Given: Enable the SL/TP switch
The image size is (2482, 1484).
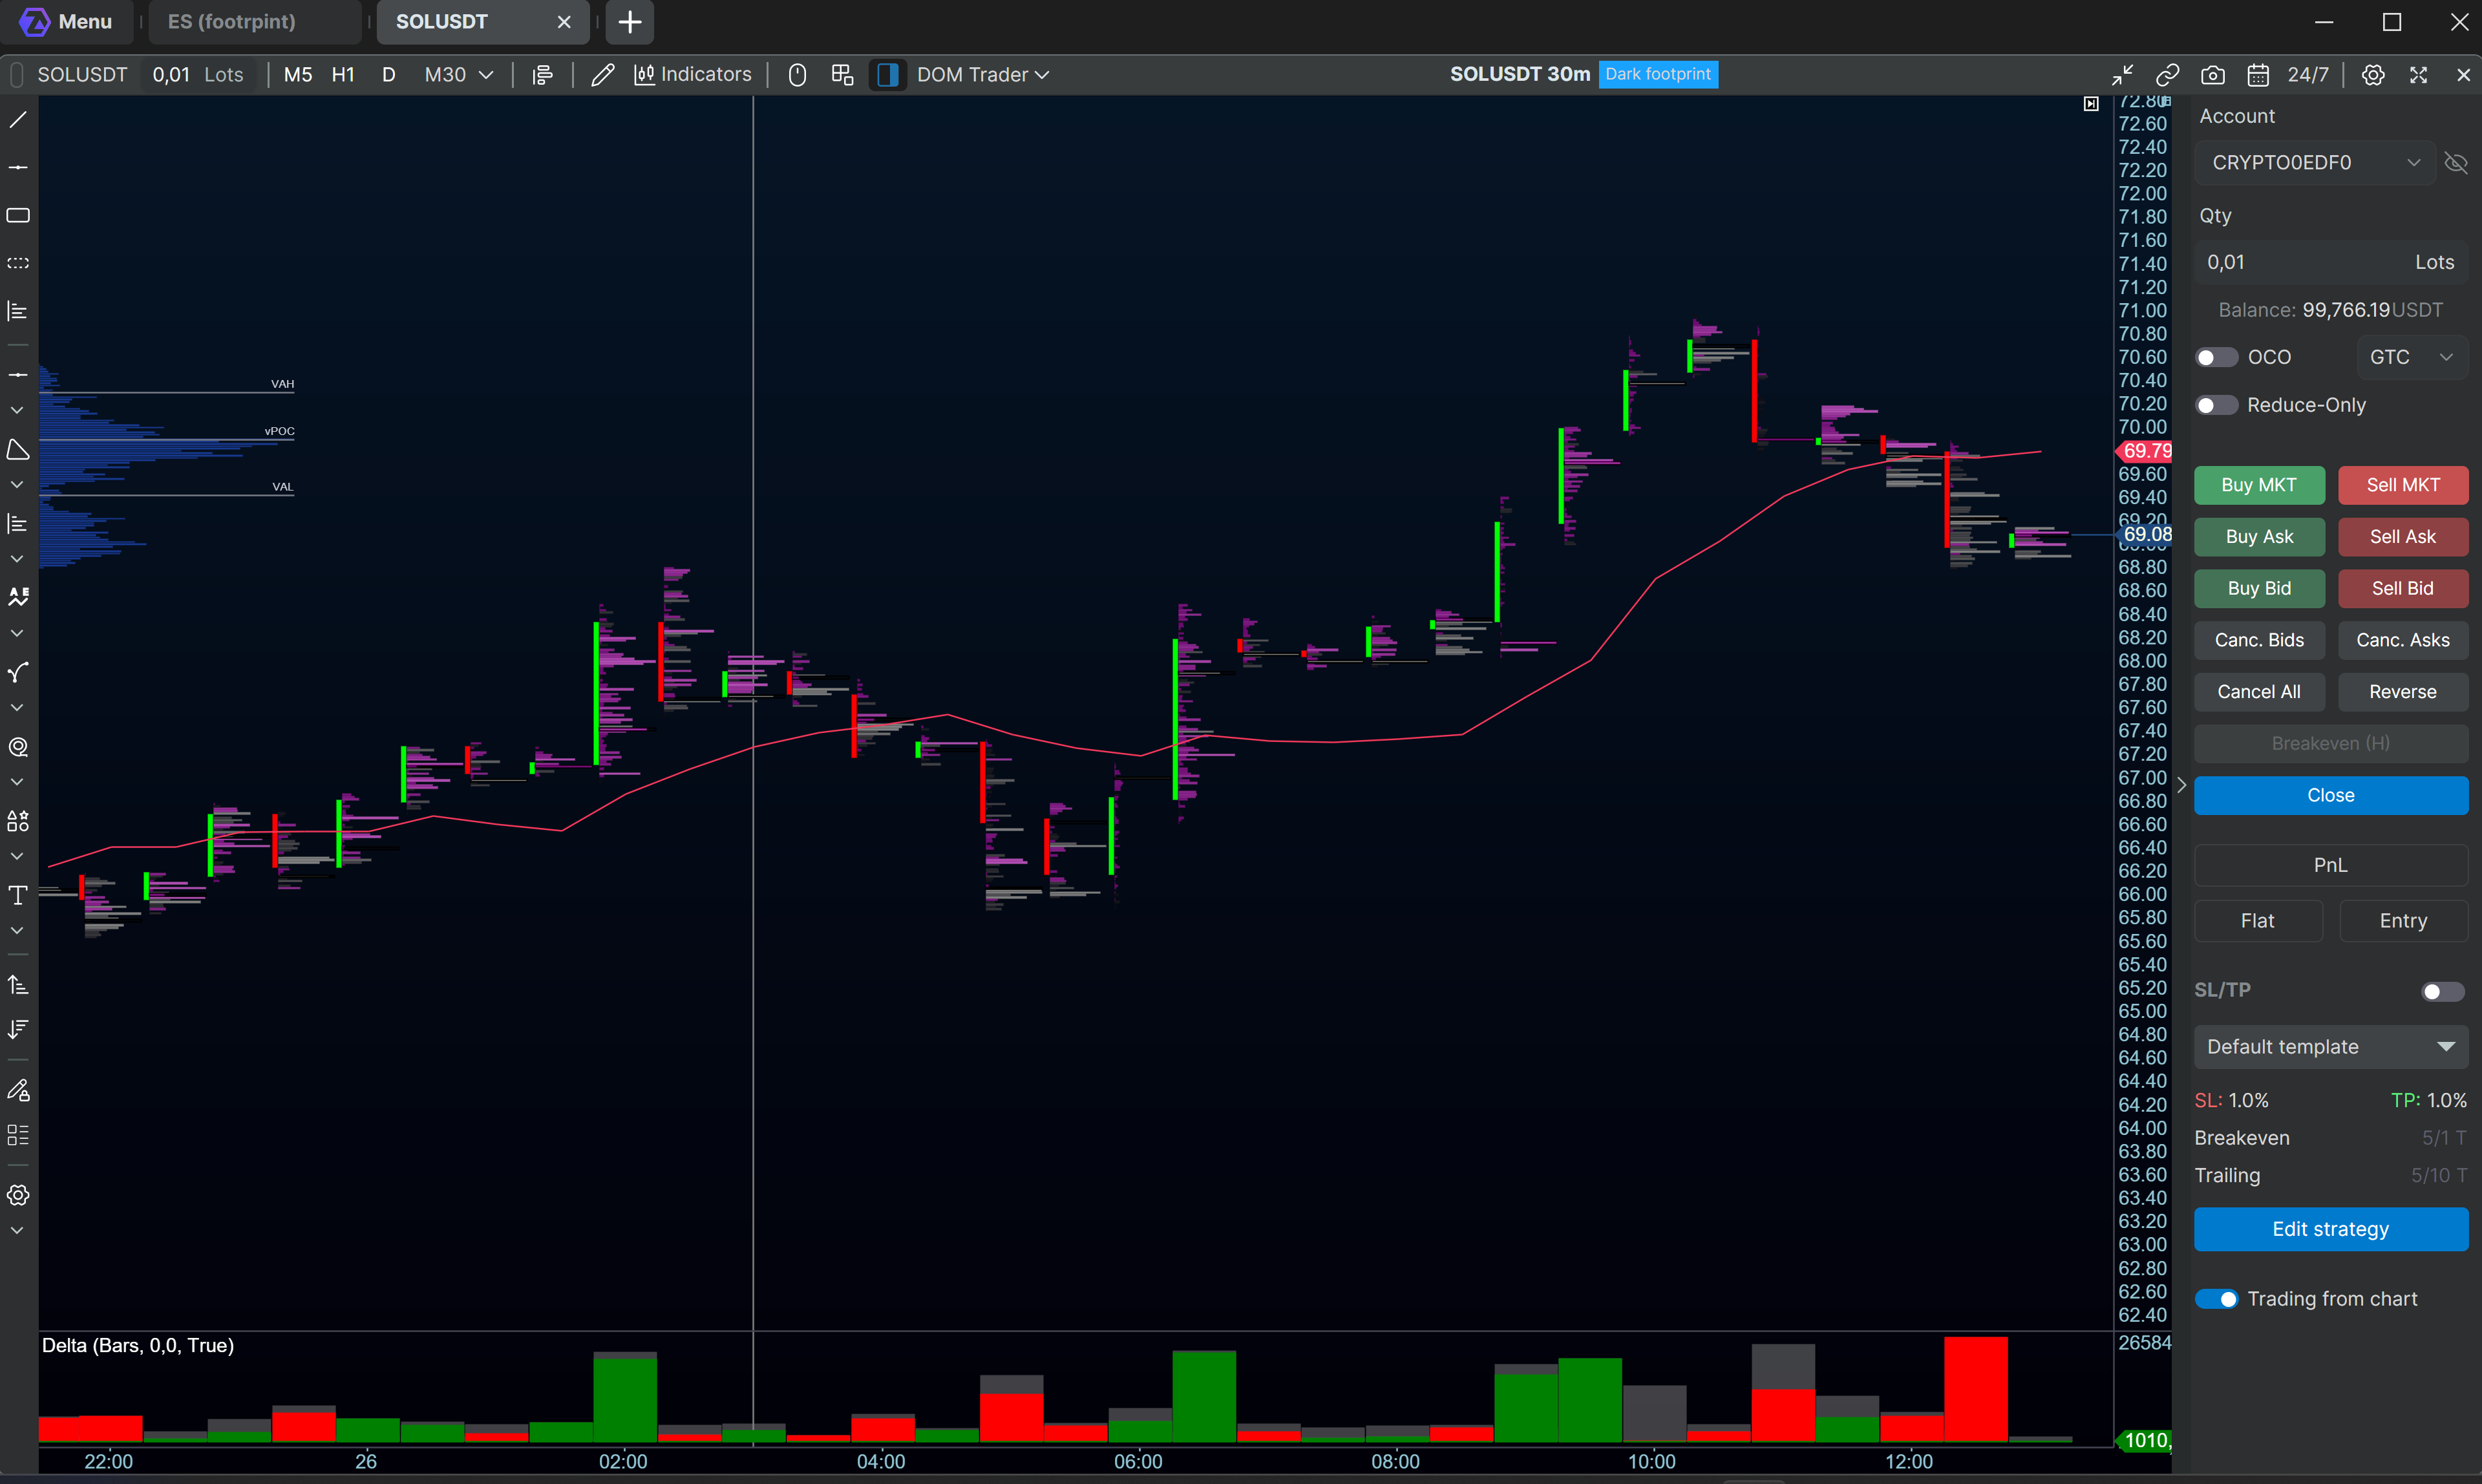Looking at the screenshot, I should [x=2442, y=991].
